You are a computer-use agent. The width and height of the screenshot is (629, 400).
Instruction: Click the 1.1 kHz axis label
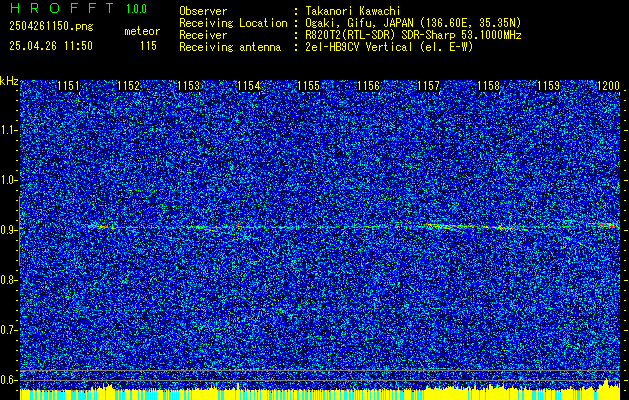pos(8,130)
